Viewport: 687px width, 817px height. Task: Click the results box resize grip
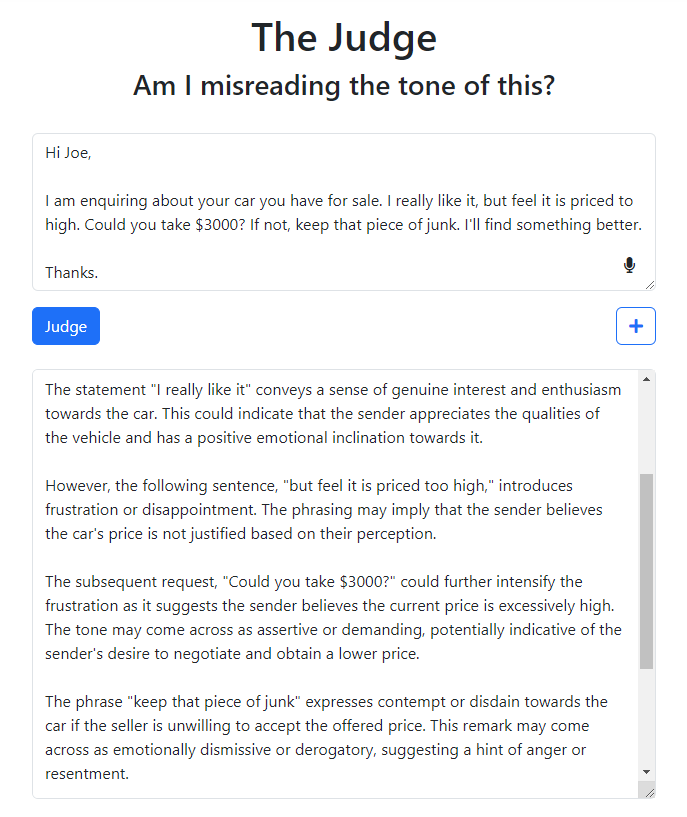649,793
